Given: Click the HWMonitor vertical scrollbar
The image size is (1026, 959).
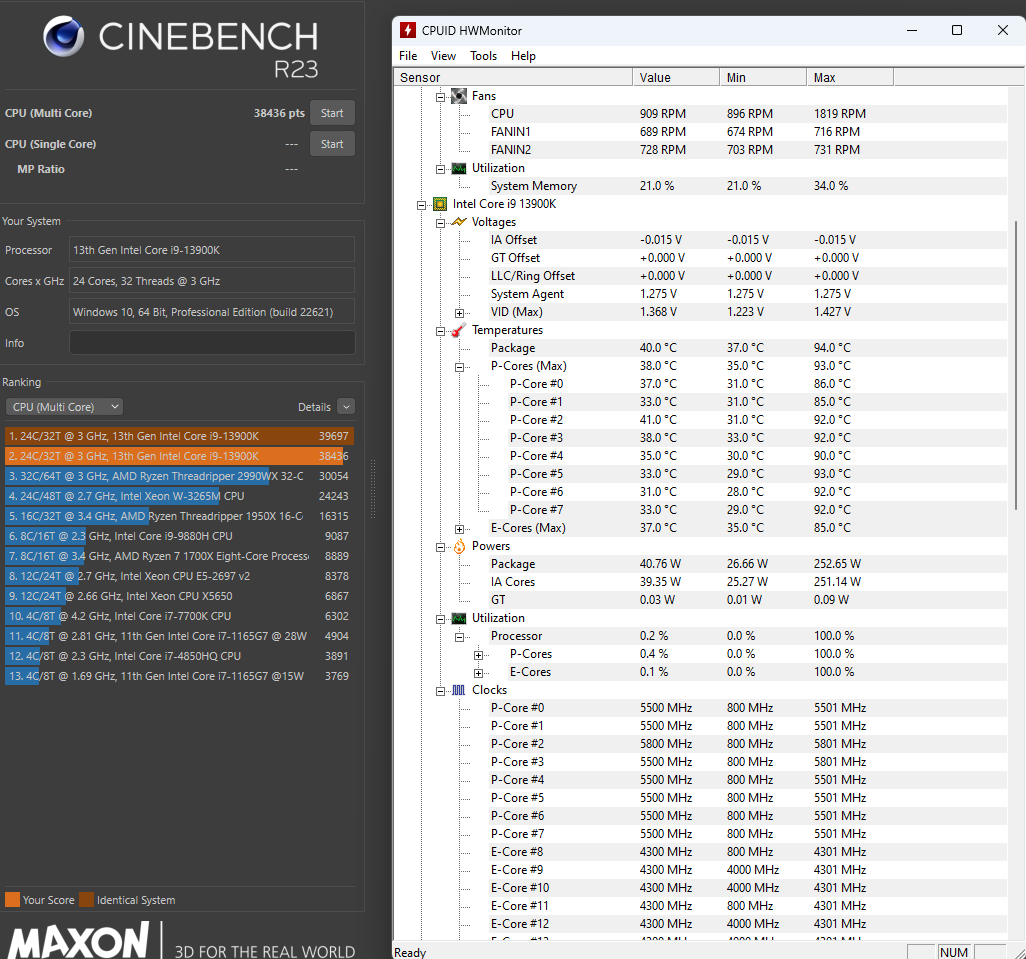Looking at the screenshot, I should [1016, 365].
